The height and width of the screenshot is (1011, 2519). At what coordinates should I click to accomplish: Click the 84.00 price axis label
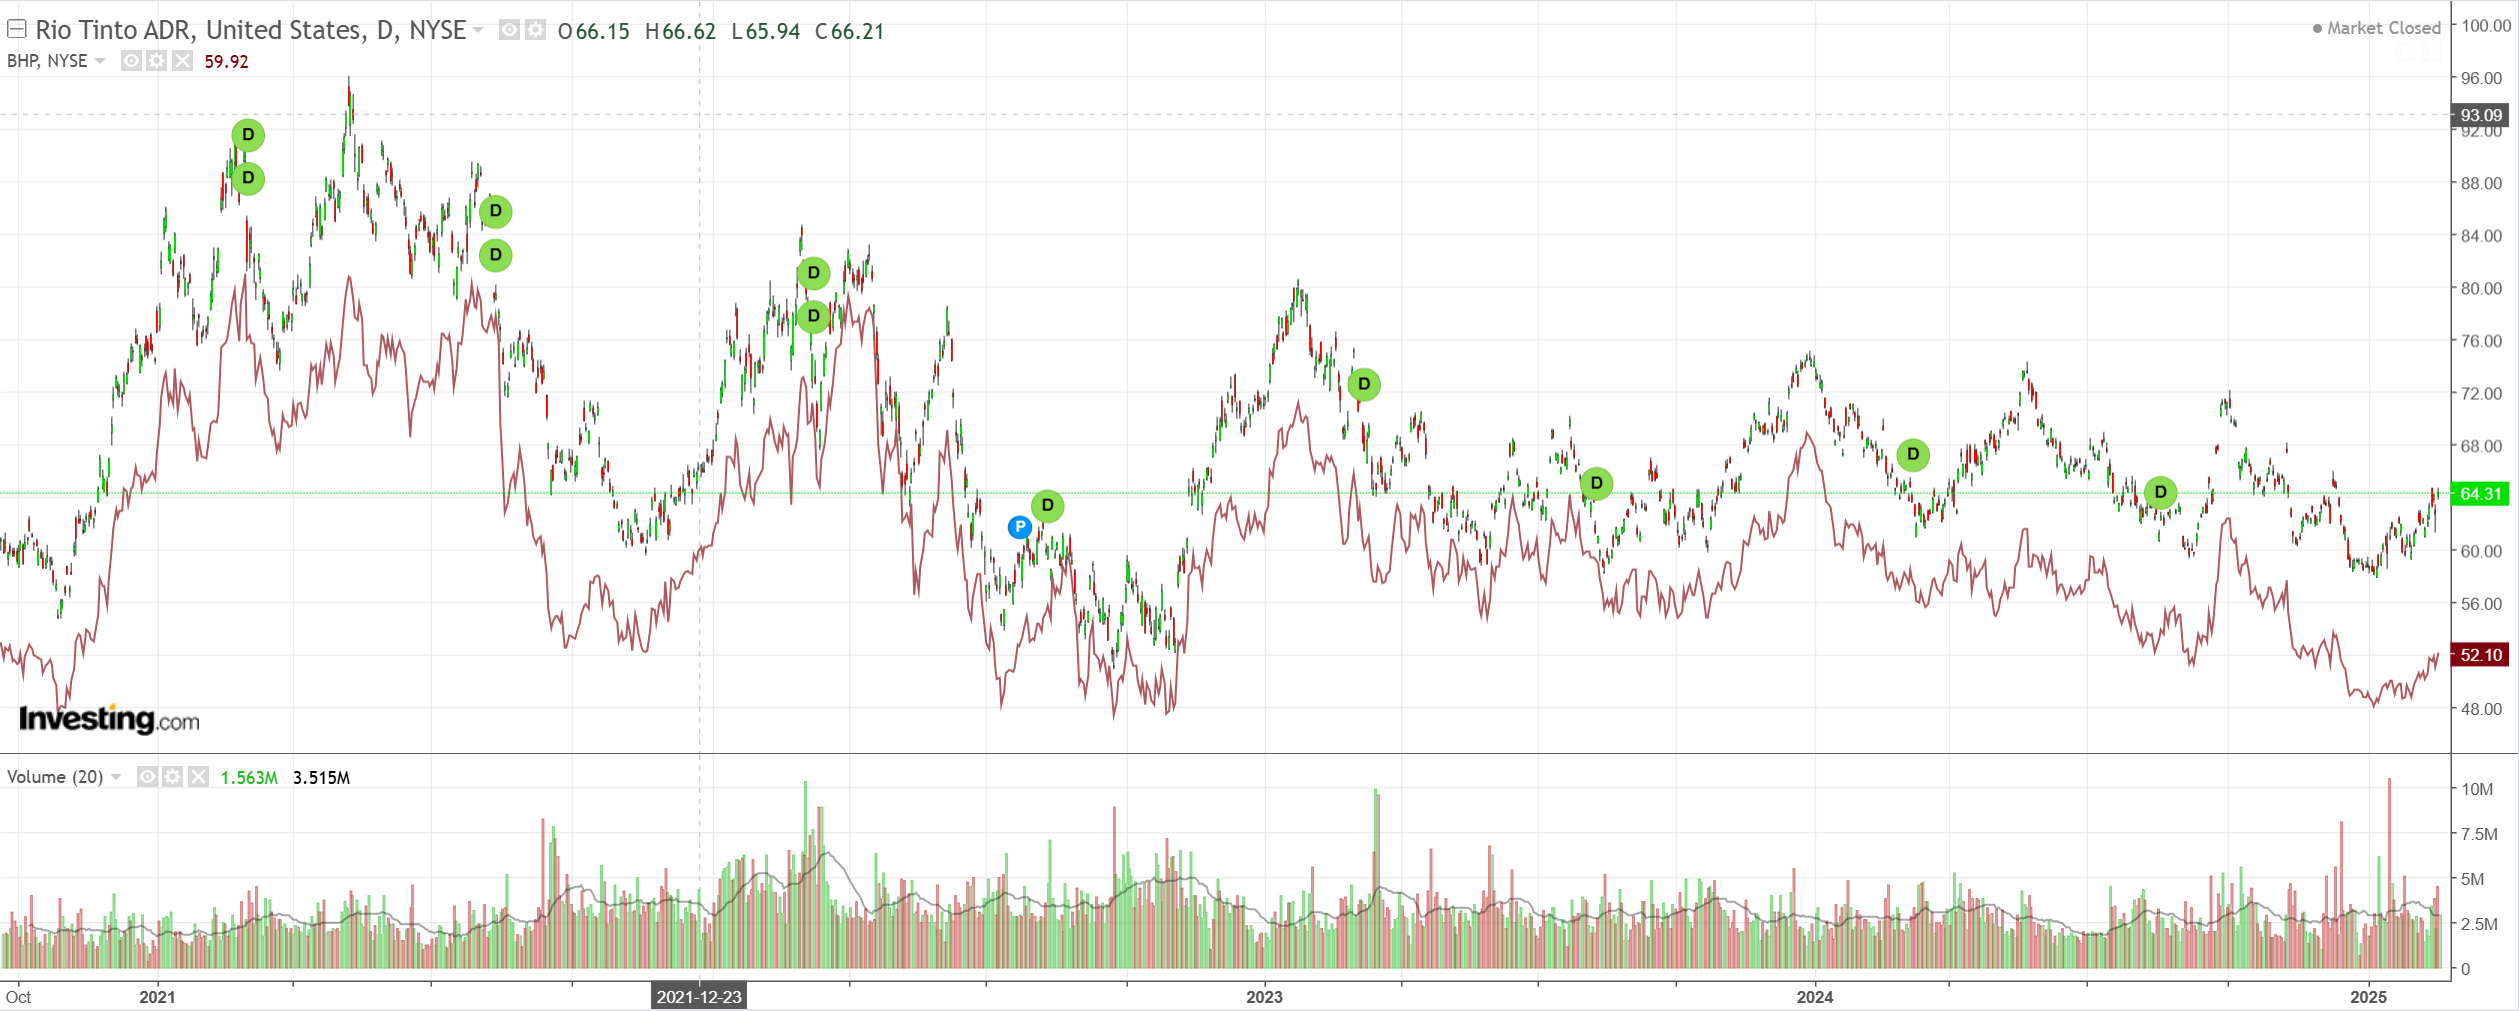pyautogui.click(x=2482, y=236)
